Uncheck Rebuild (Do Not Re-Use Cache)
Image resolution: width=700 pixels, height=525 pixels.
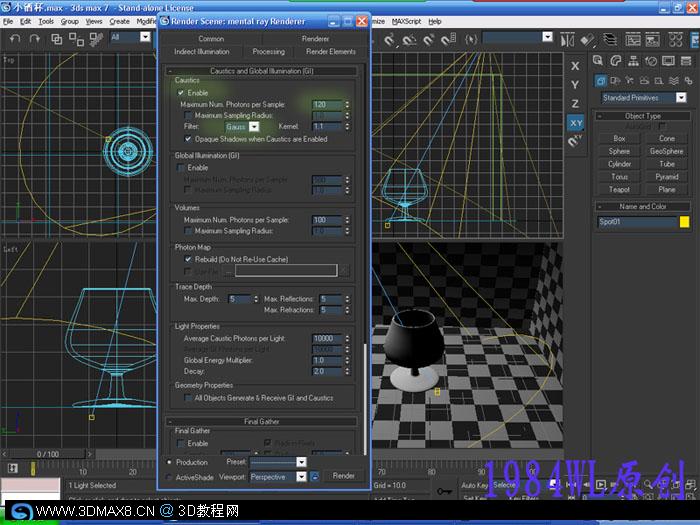coord(189,259)
